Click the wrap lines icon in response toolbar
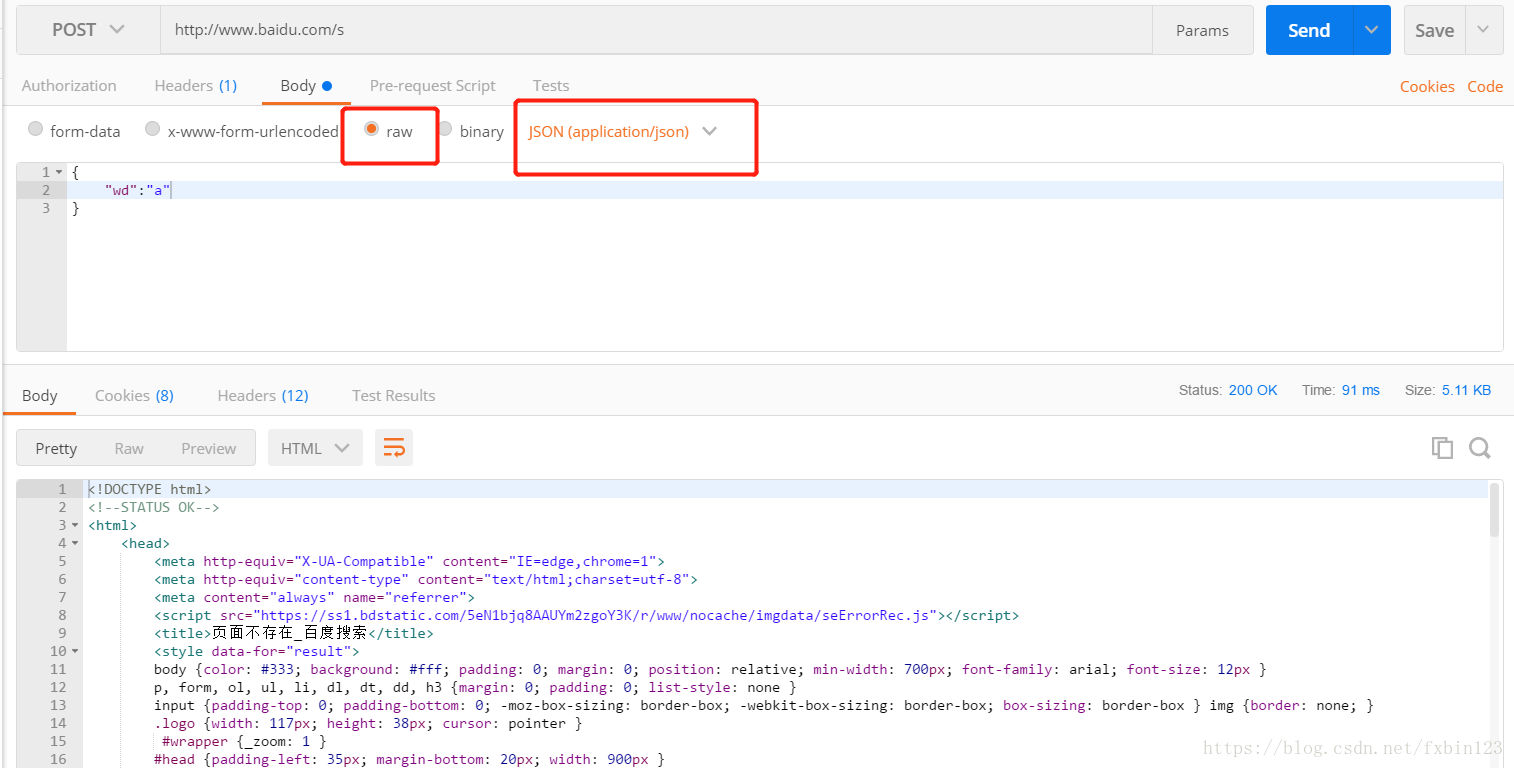1514x768 pixels. 394,448
